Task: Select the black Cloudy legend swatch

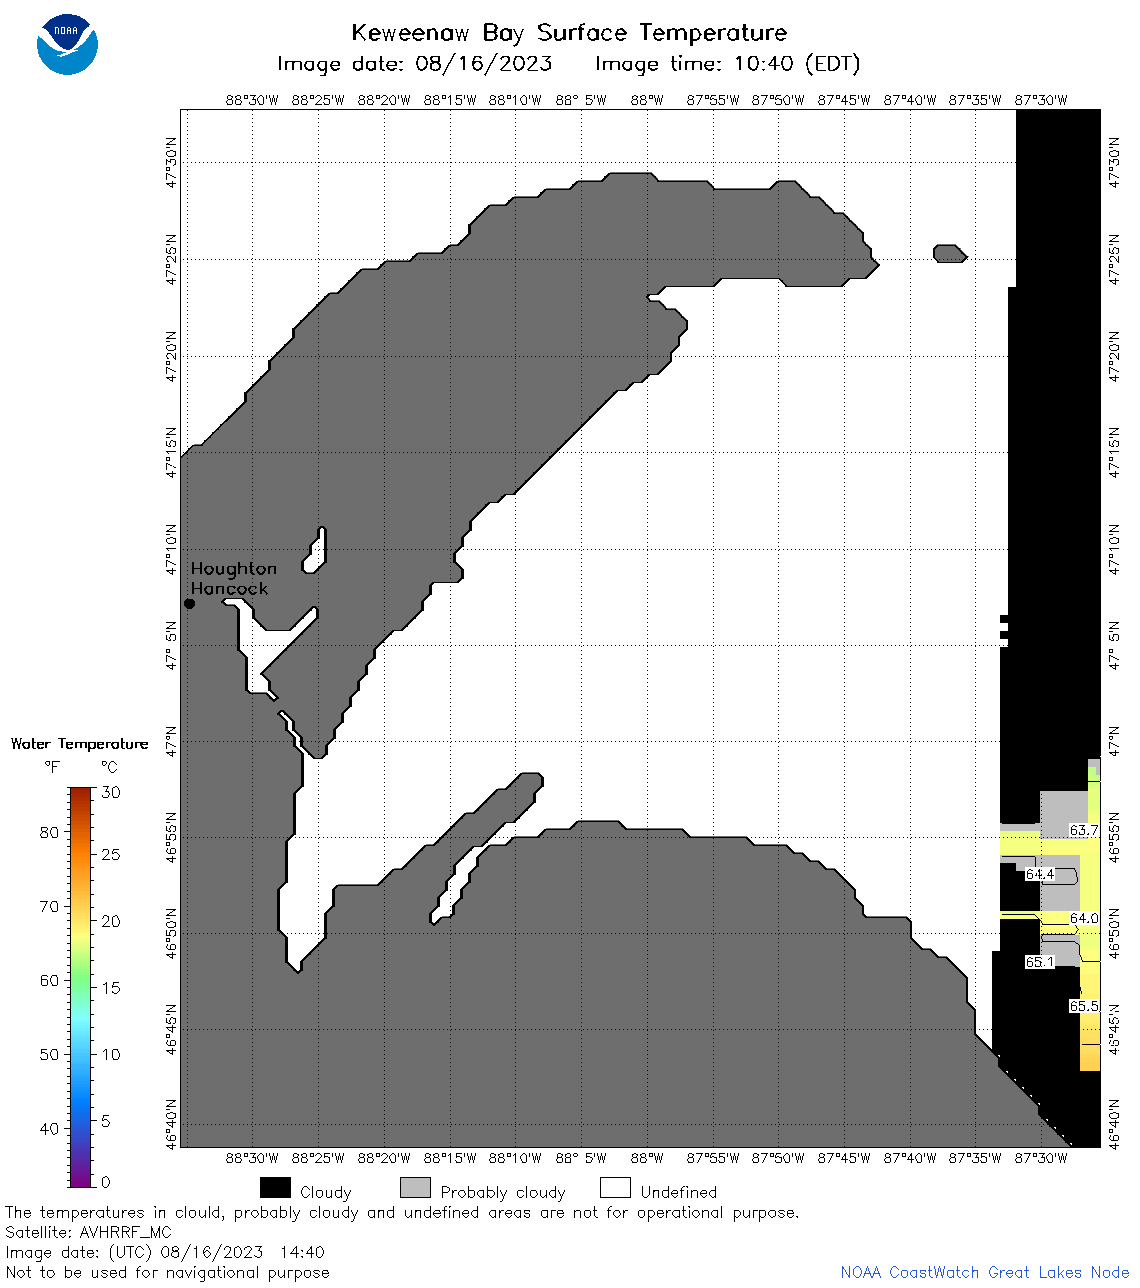Action: pyautogui.click(x=275, y=1188)
